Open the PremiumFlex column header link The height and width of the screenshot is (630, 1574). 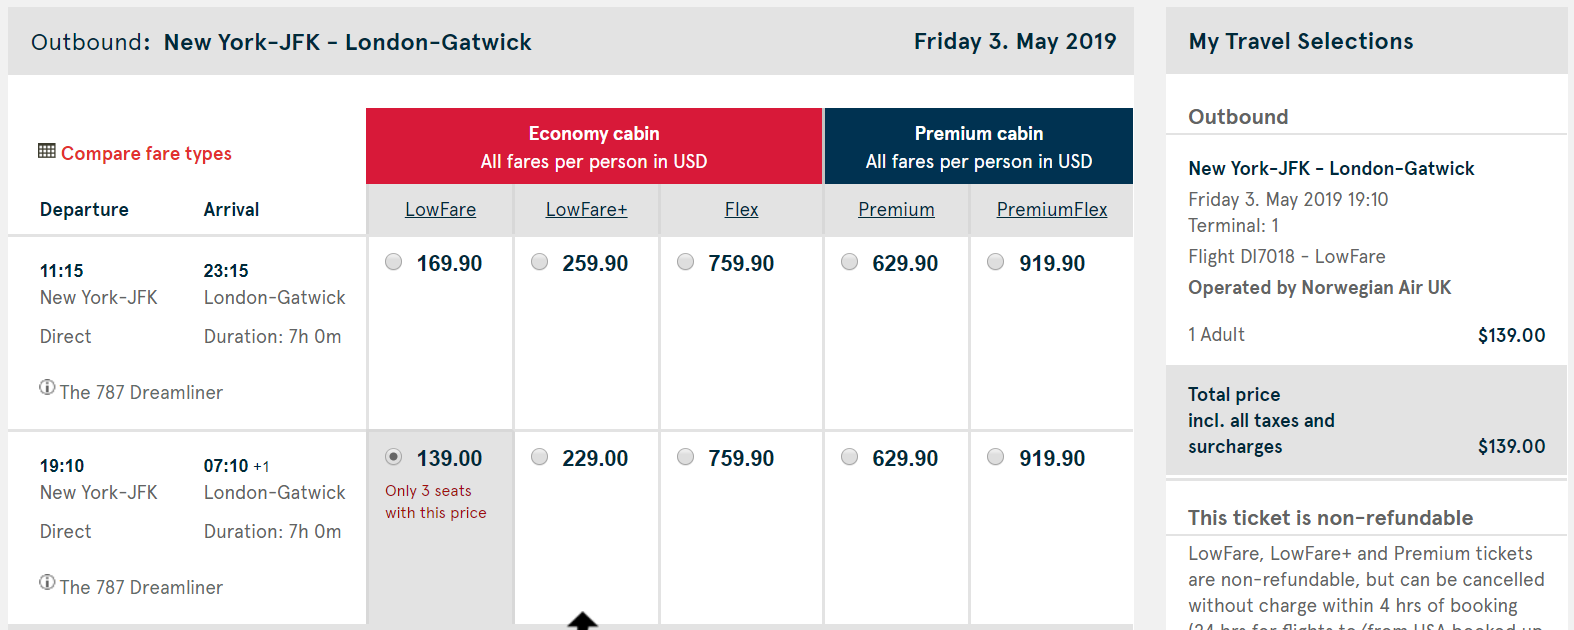[1051, 210]
